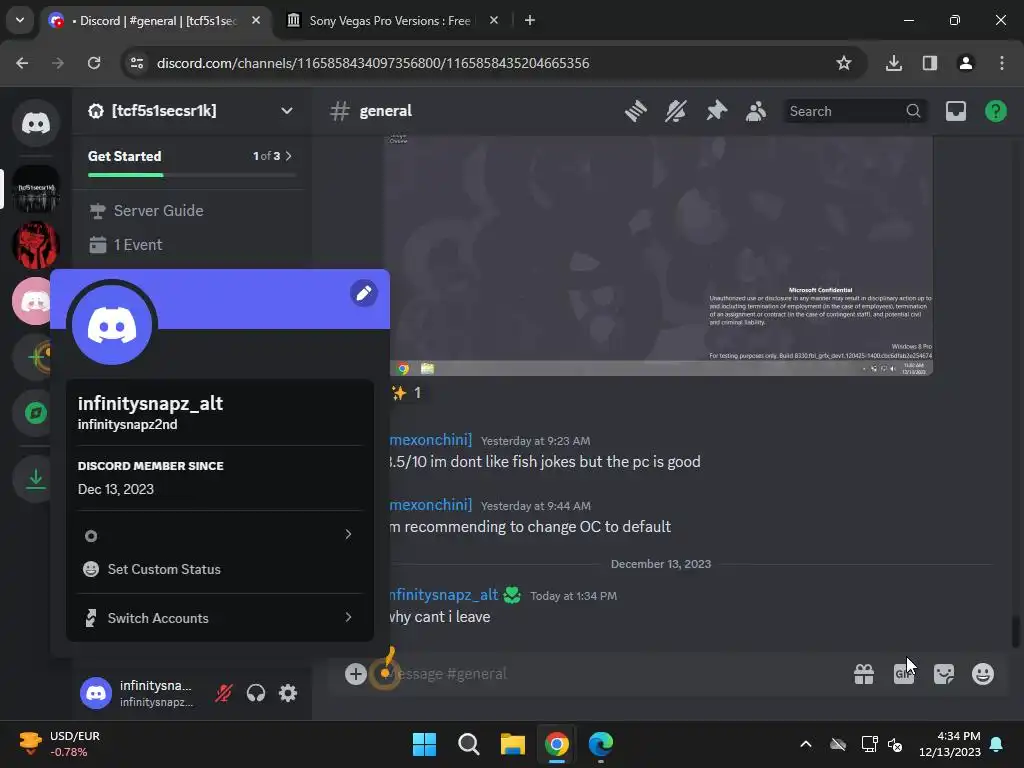The image size is (1024, 768).
Task: Click infinitysnapz_alt username in chat message
Action: click(x=443, y=595)
